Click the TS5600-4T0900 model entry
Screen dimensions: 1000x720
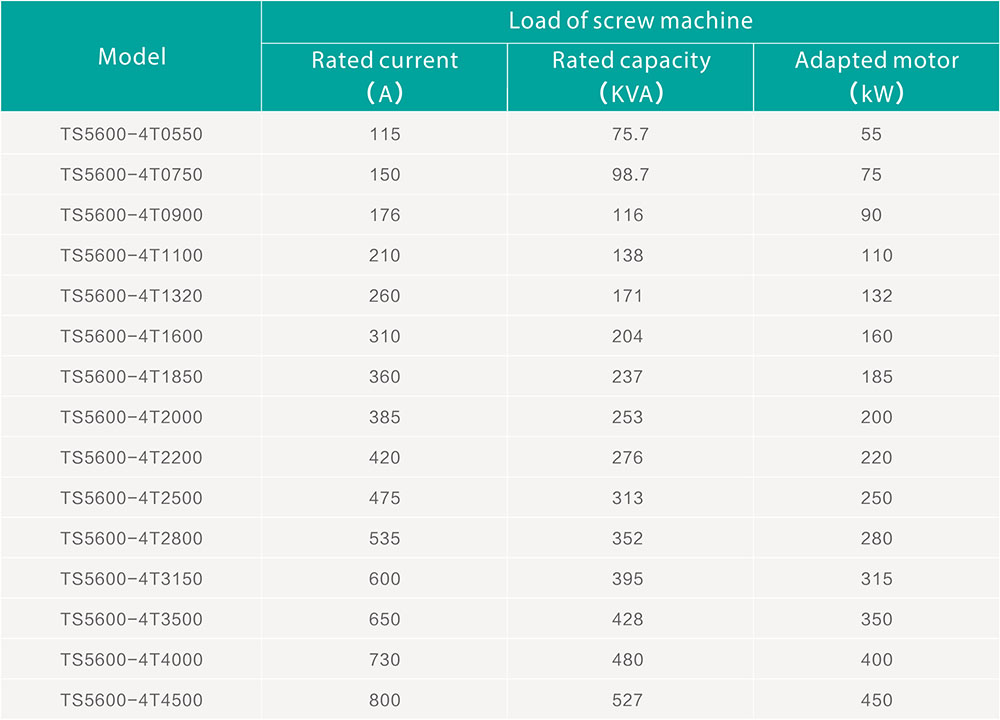tap(131, 215)
